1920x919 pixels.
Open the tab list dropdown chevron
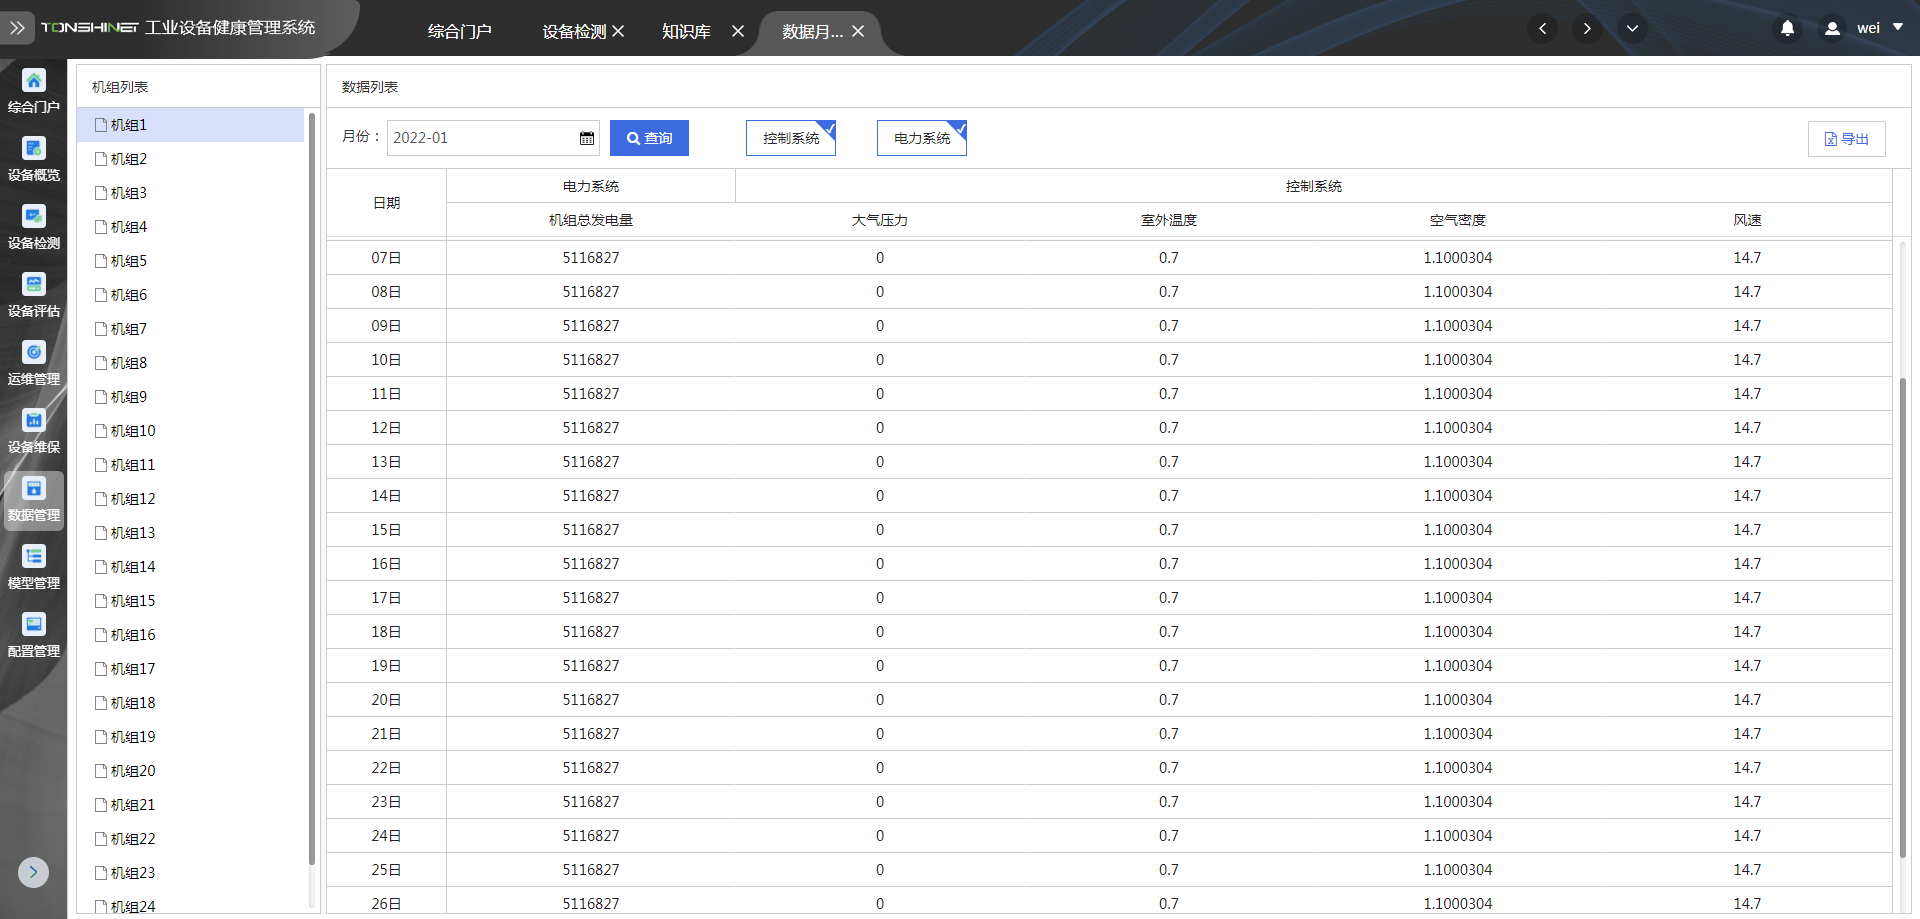1632,28
